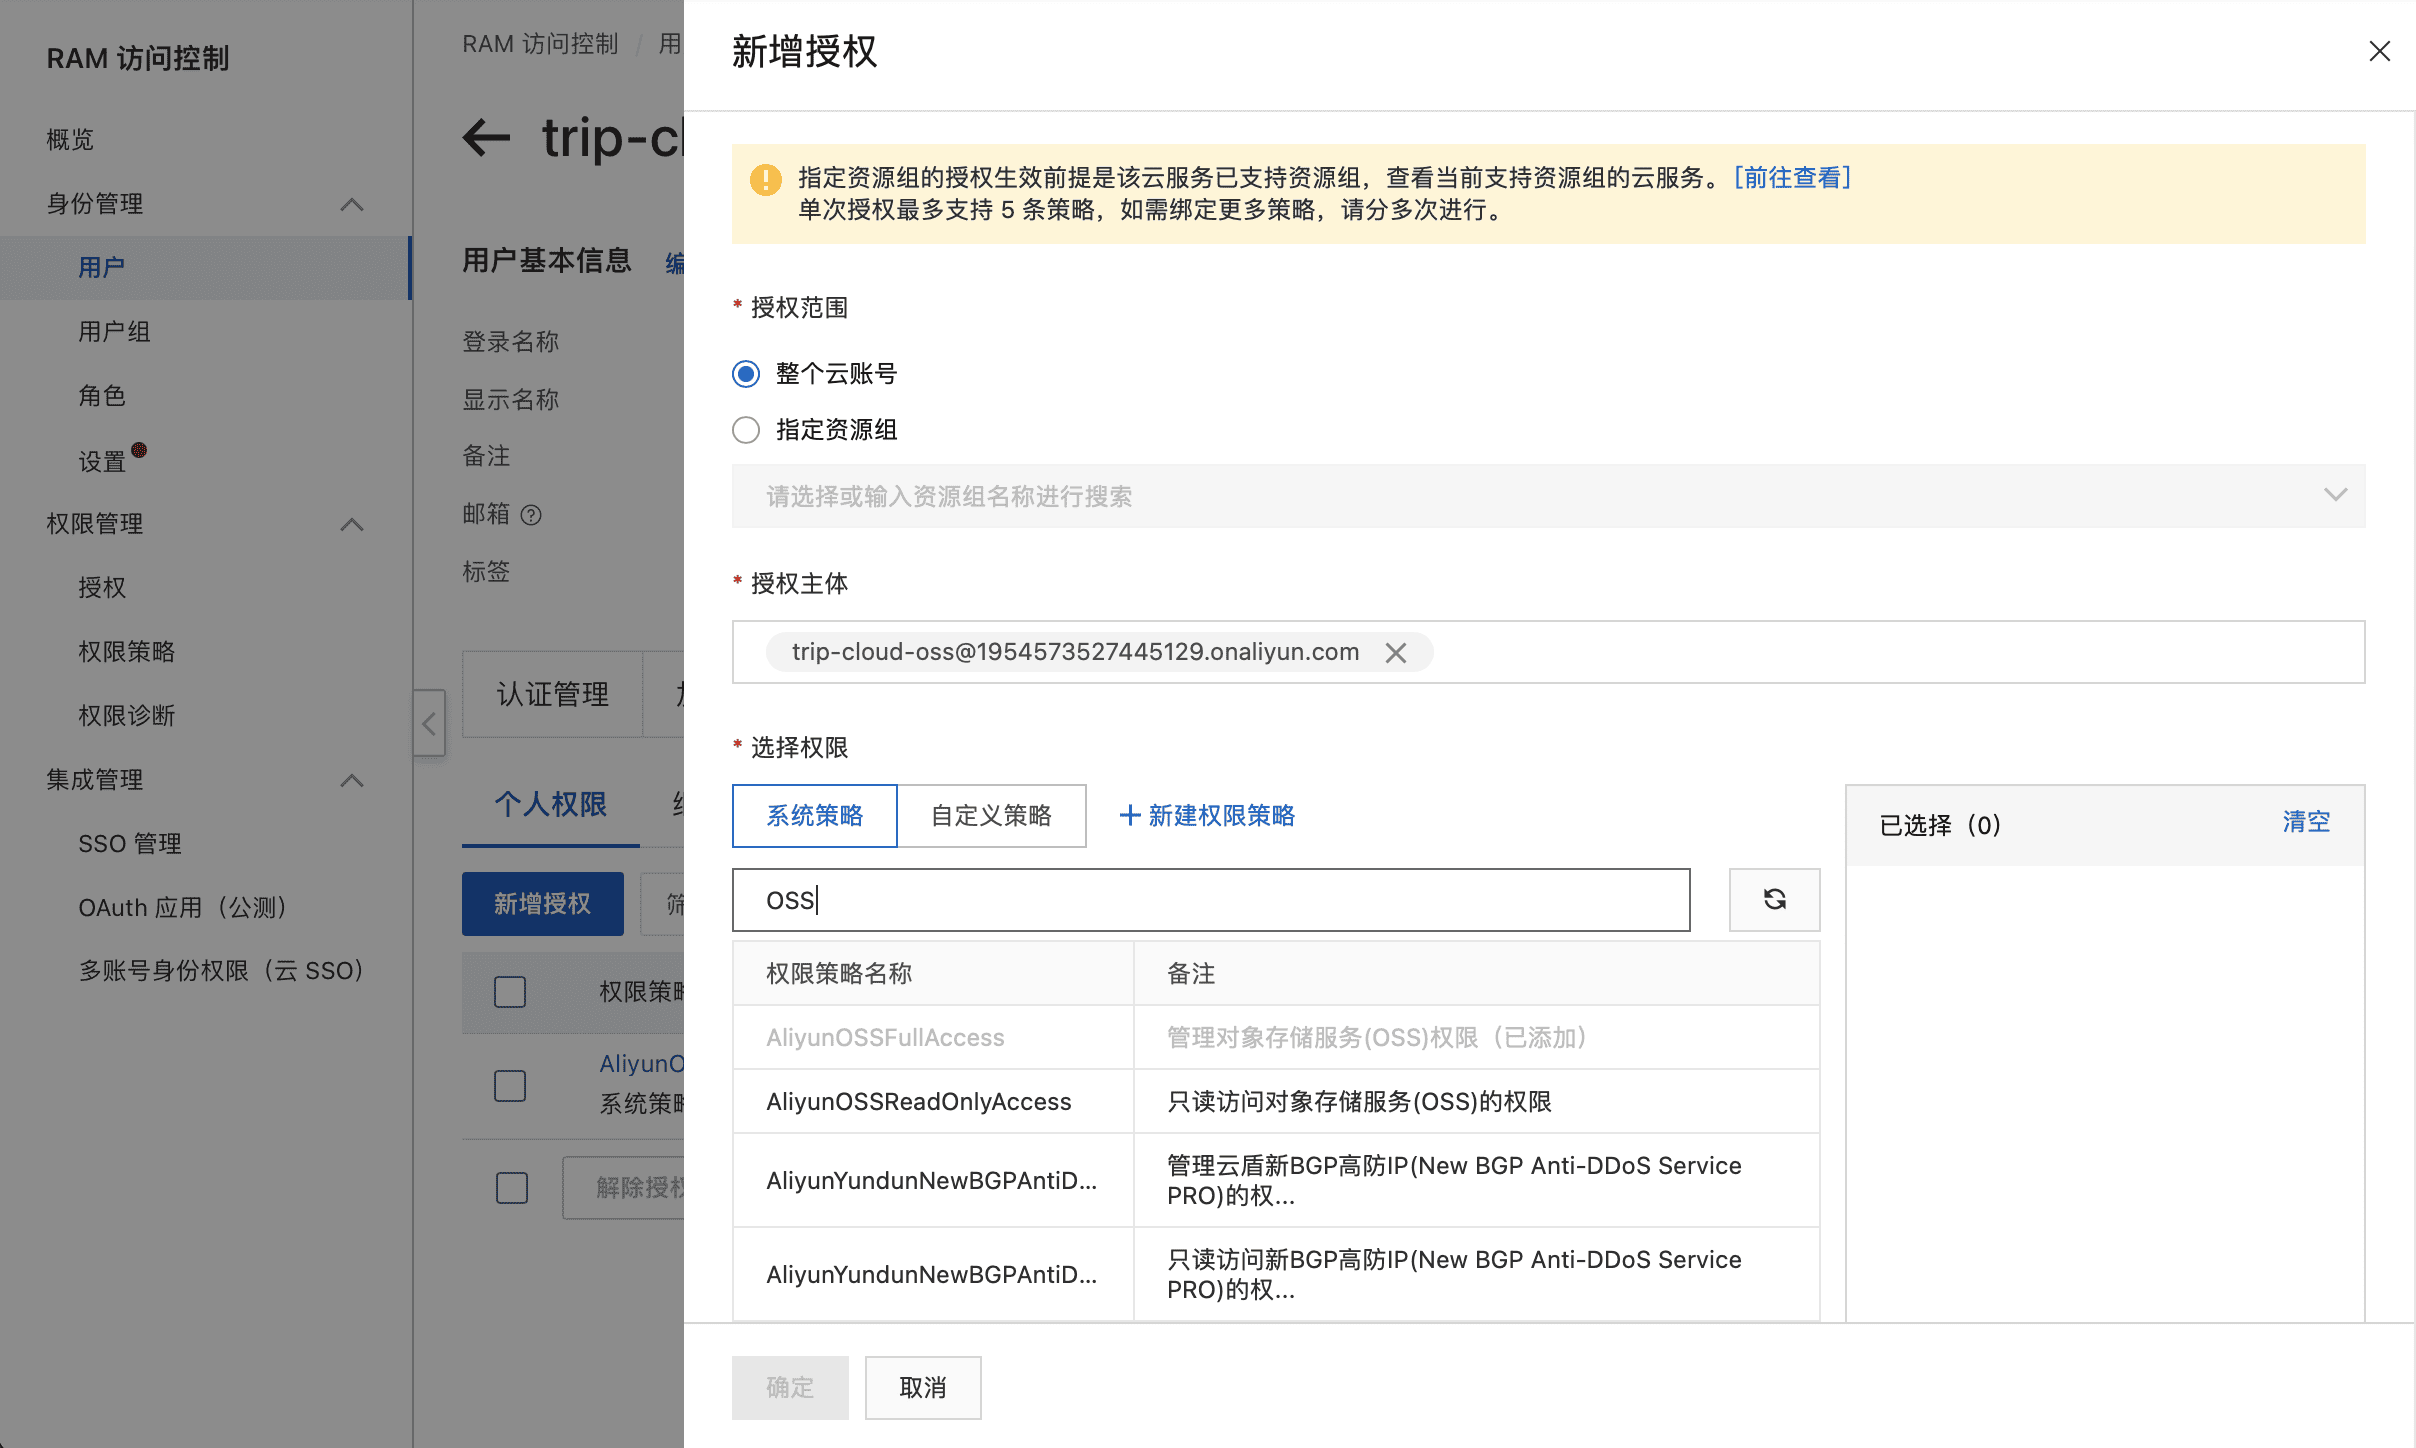Click the help icon beside 邮箱
Screen dimensions: 2416x1448
(x=532, y=515)
